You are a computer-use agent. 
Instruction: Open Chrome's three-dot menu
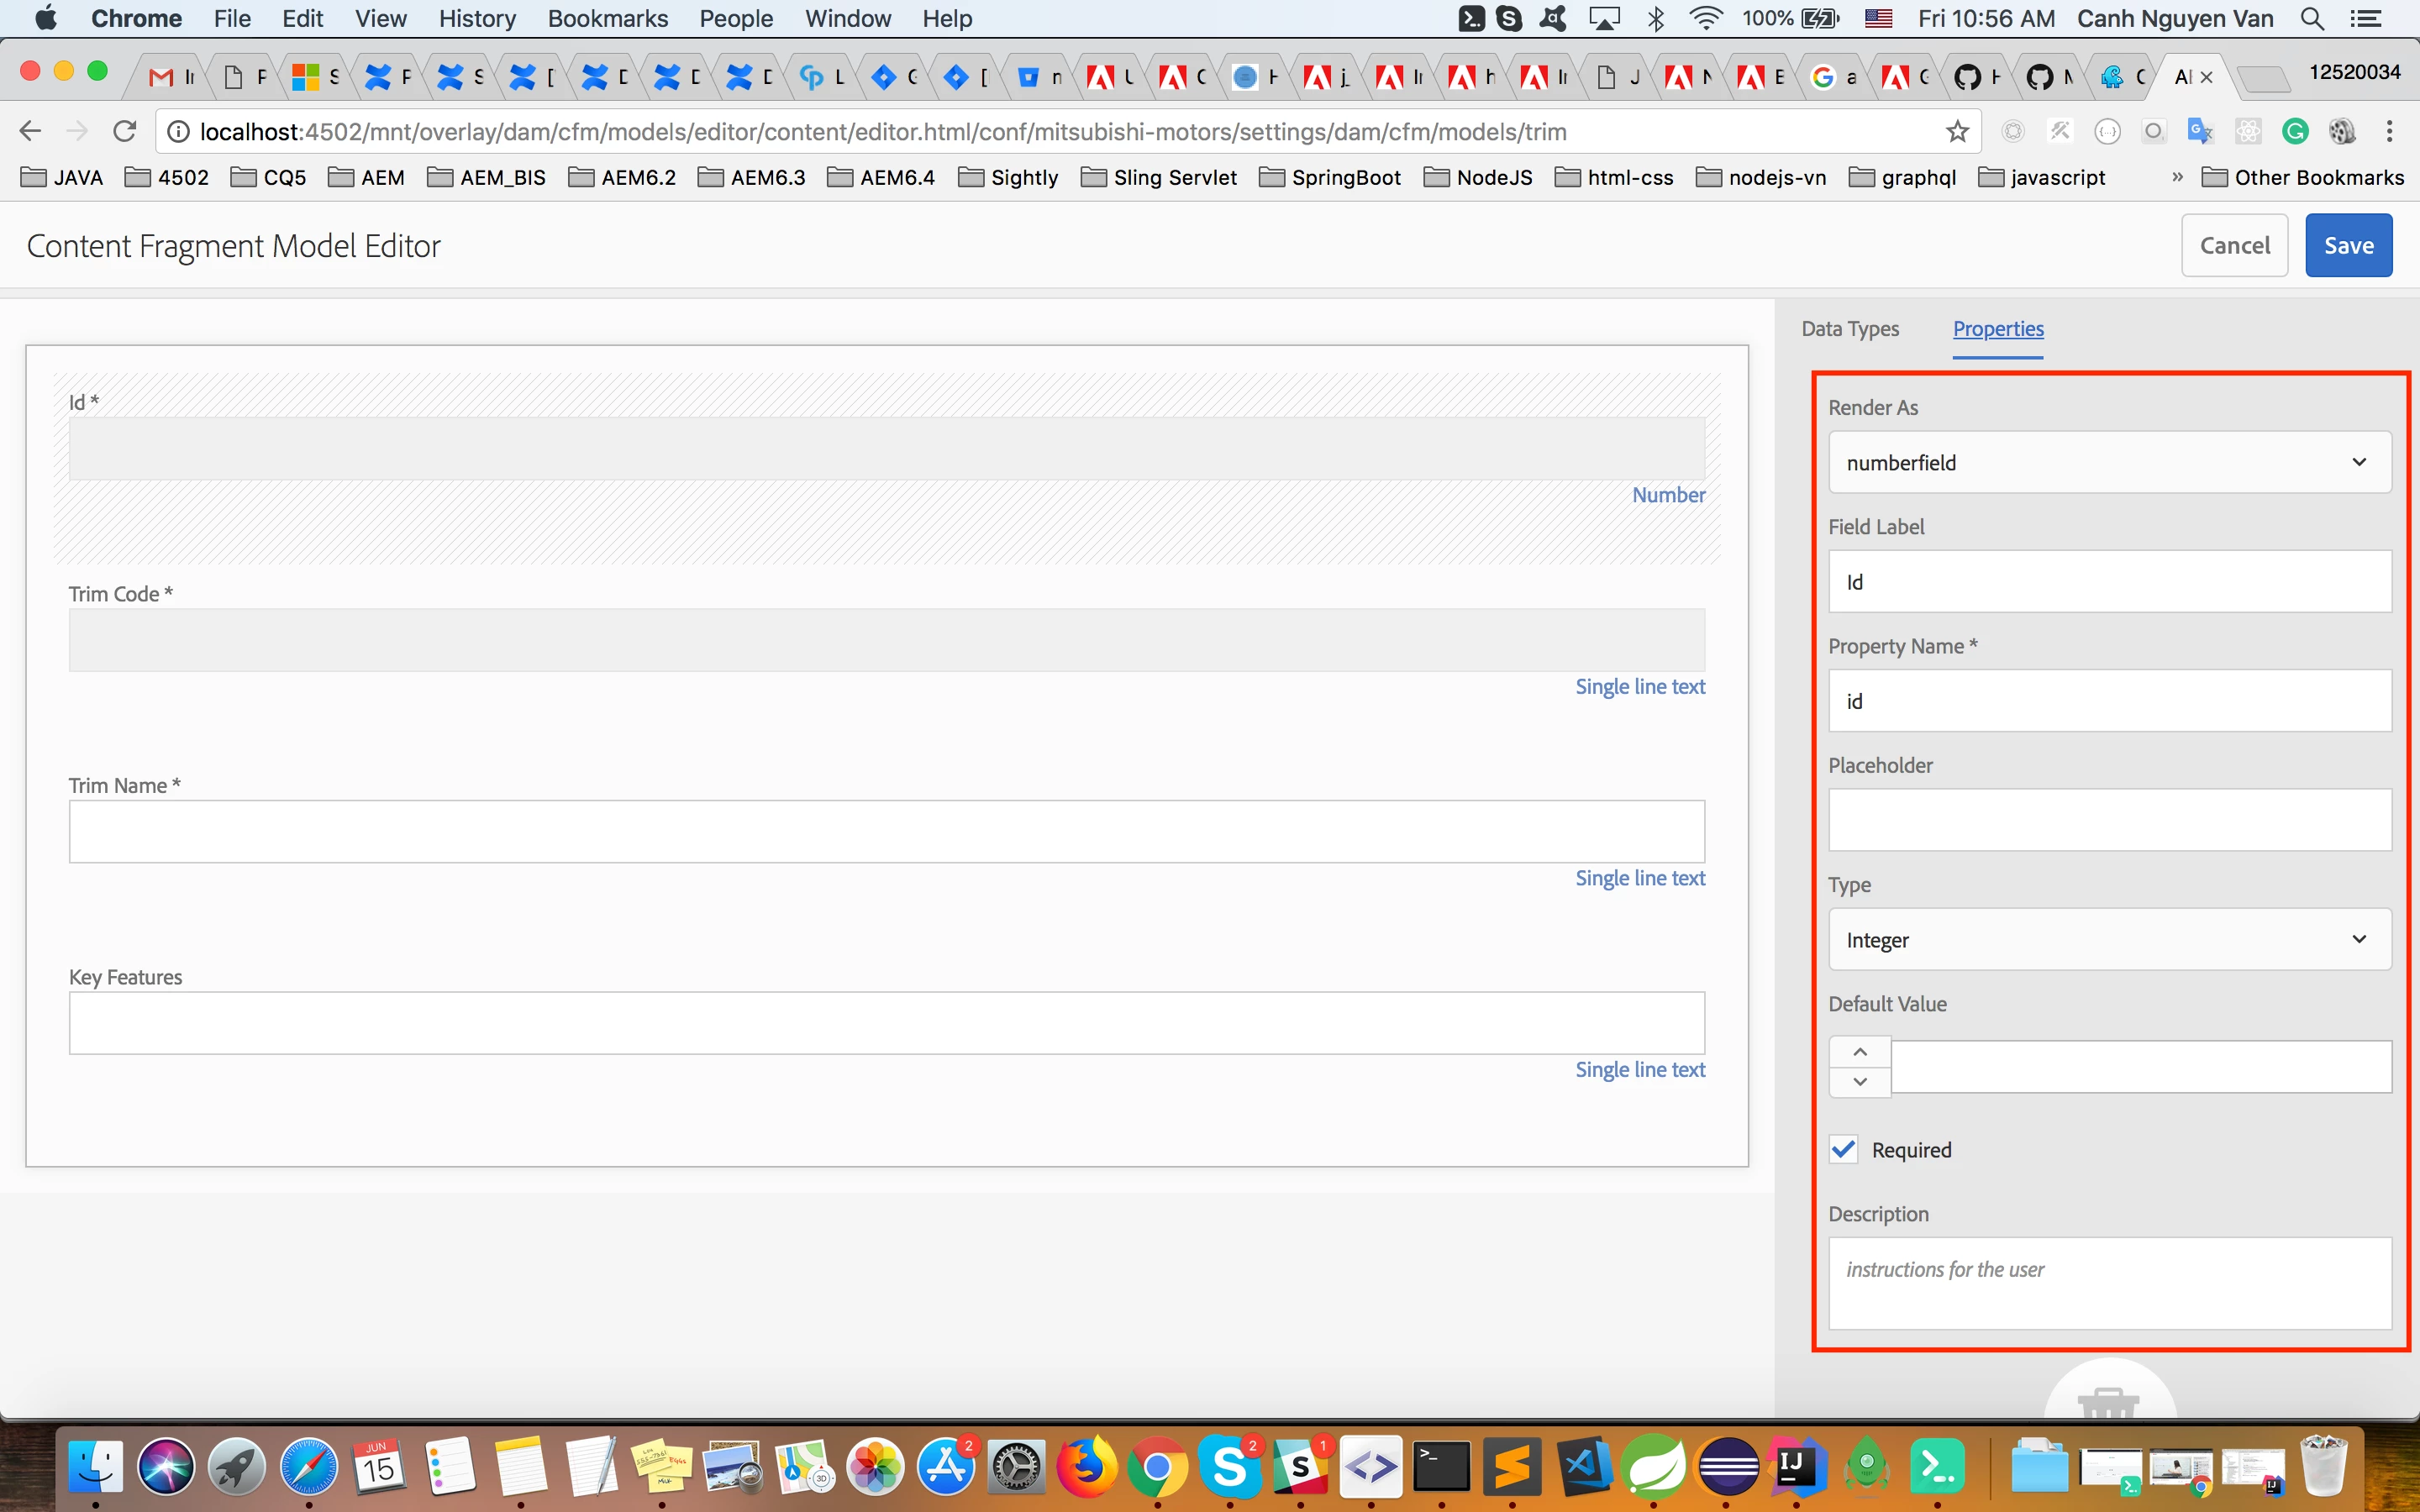tap(2389, 132)
